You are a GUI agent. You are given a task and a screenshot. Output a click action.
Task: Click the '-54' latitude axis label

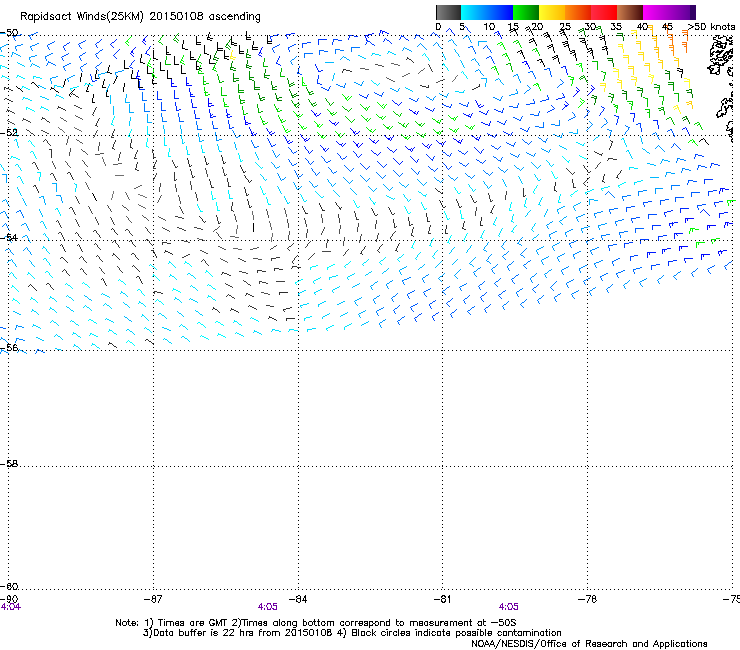(x=9, y=237)
